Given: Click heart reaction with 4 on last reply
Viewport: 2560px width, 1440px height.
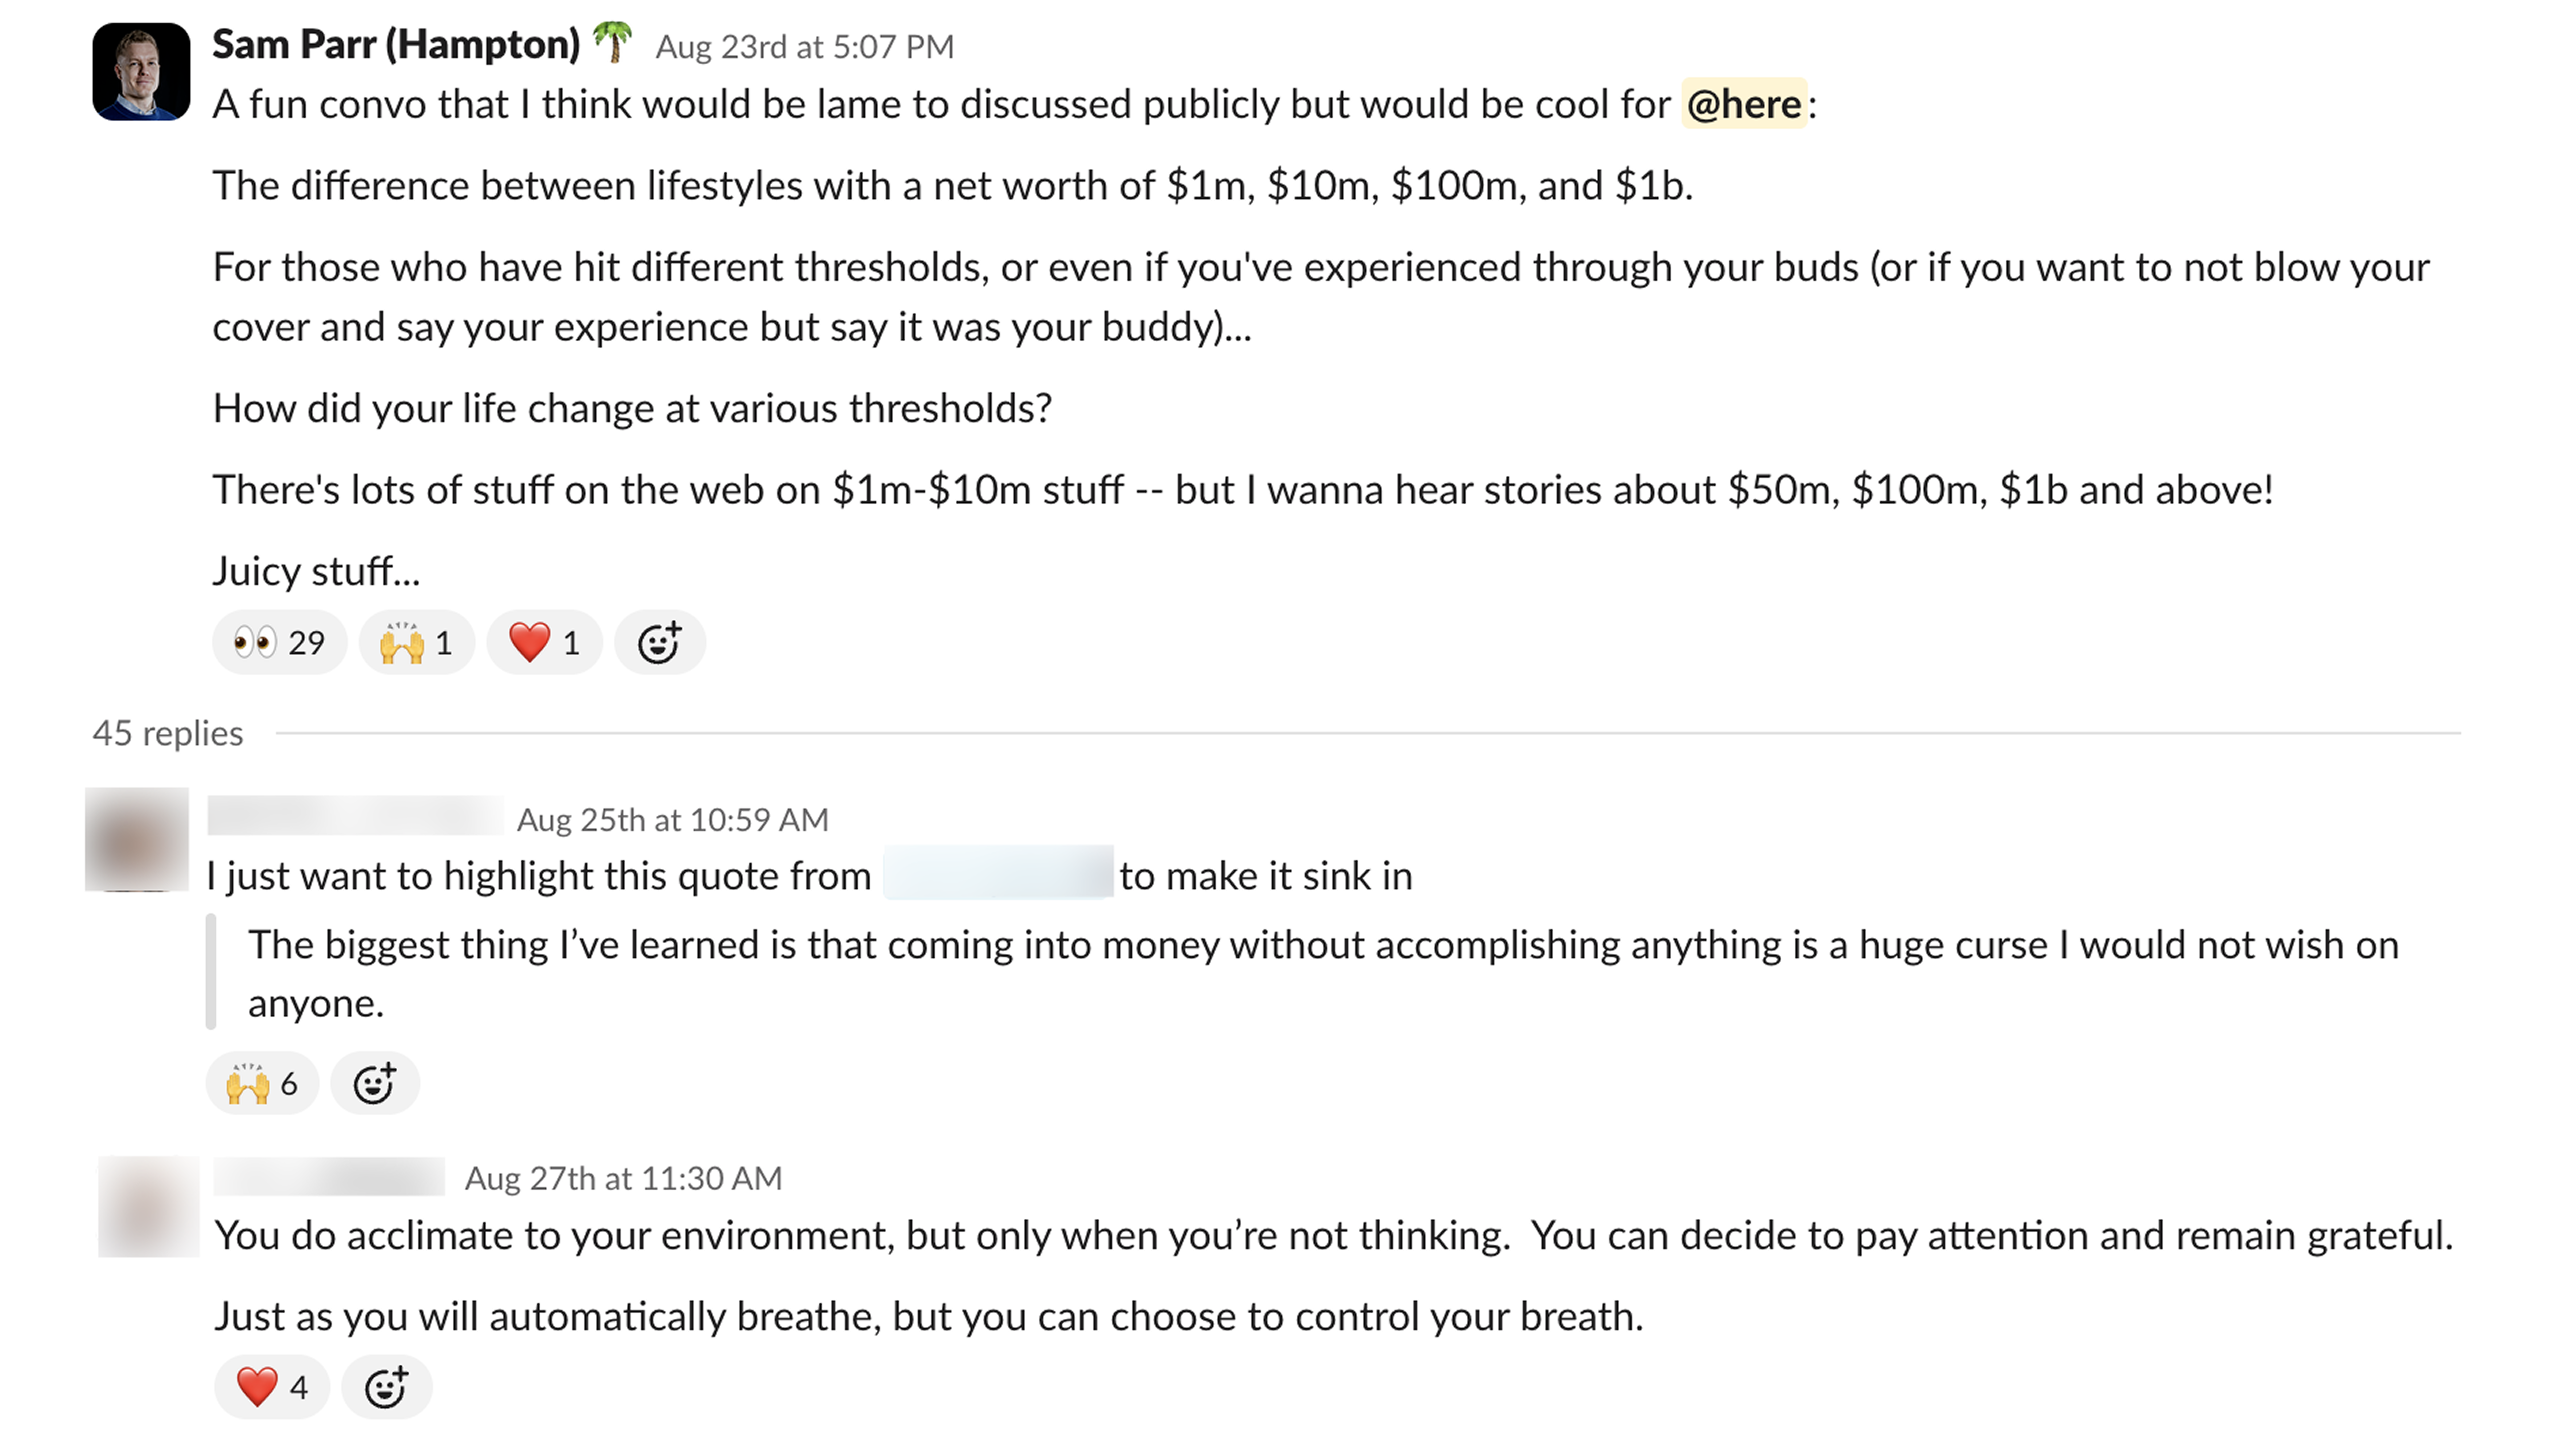Looking at the screenshot, I should 271,1387.
